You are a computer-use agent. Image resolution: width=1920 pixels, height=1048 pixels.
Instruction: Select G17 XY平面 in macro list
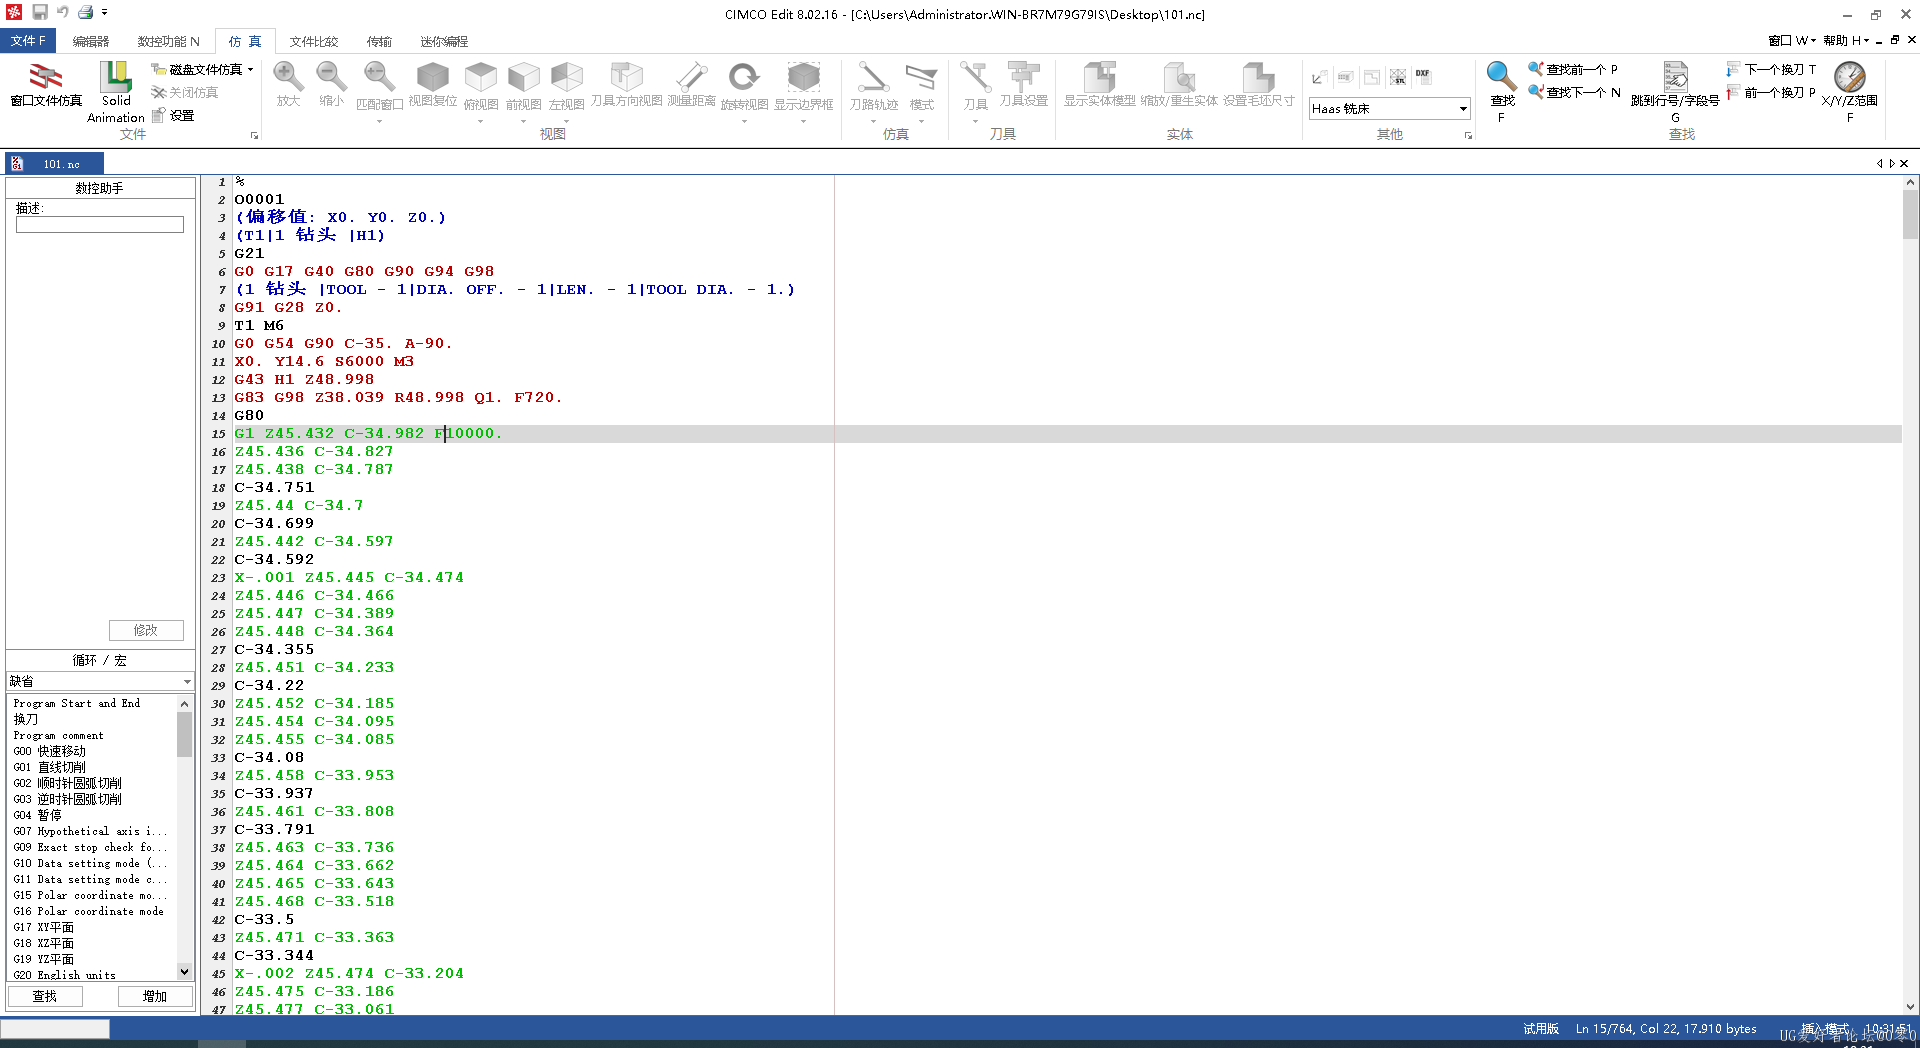(44, 927)
